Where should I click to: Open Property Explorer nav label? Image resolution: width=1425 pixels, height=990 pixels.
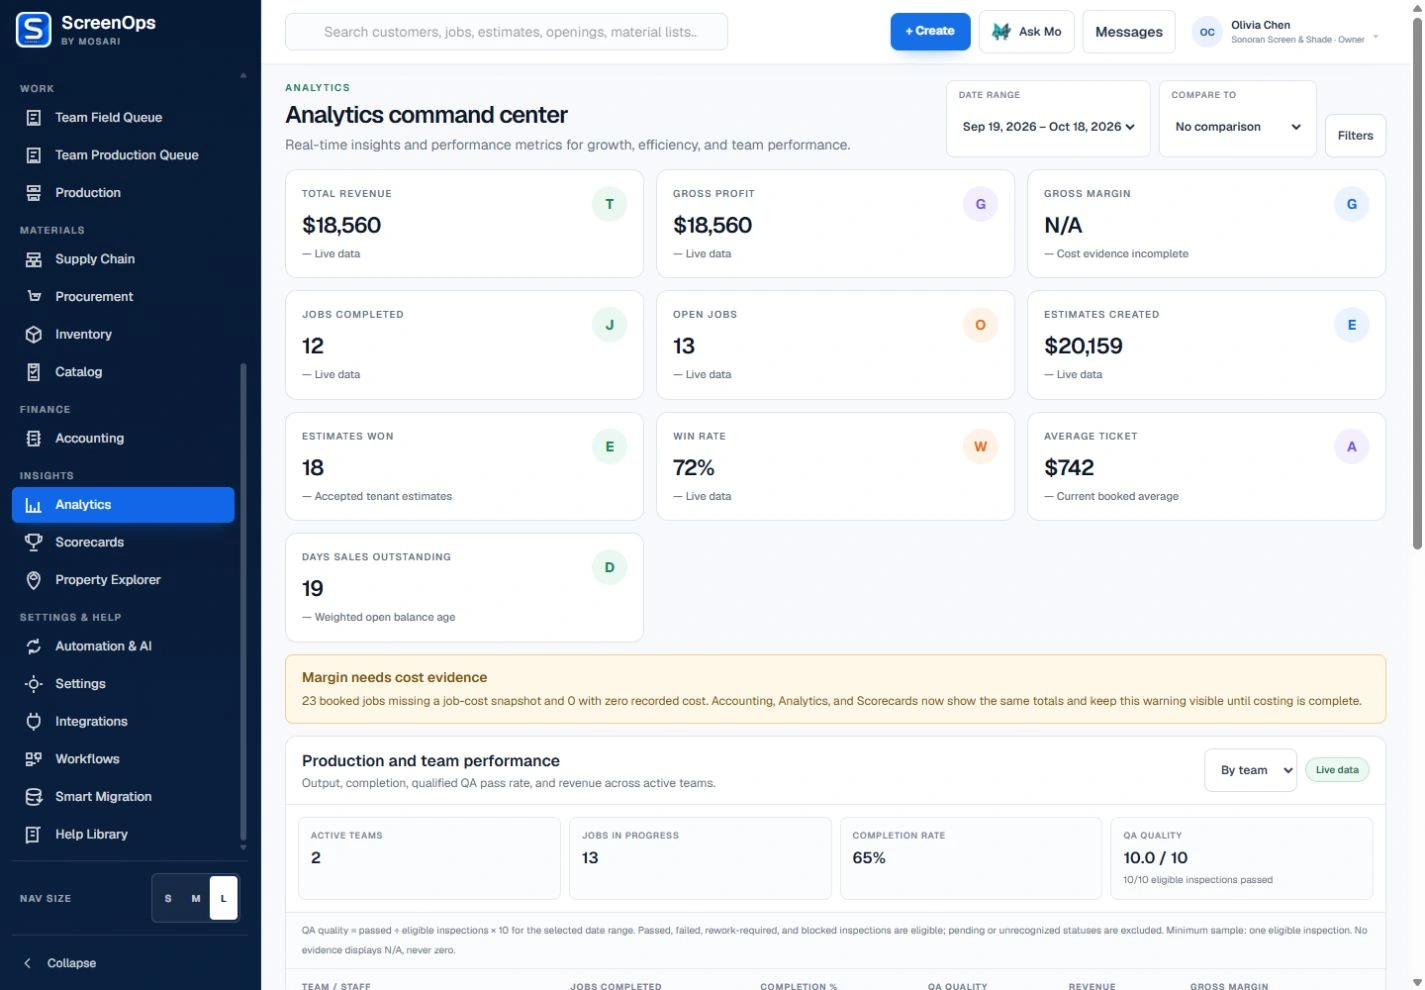tap(108, 580)
